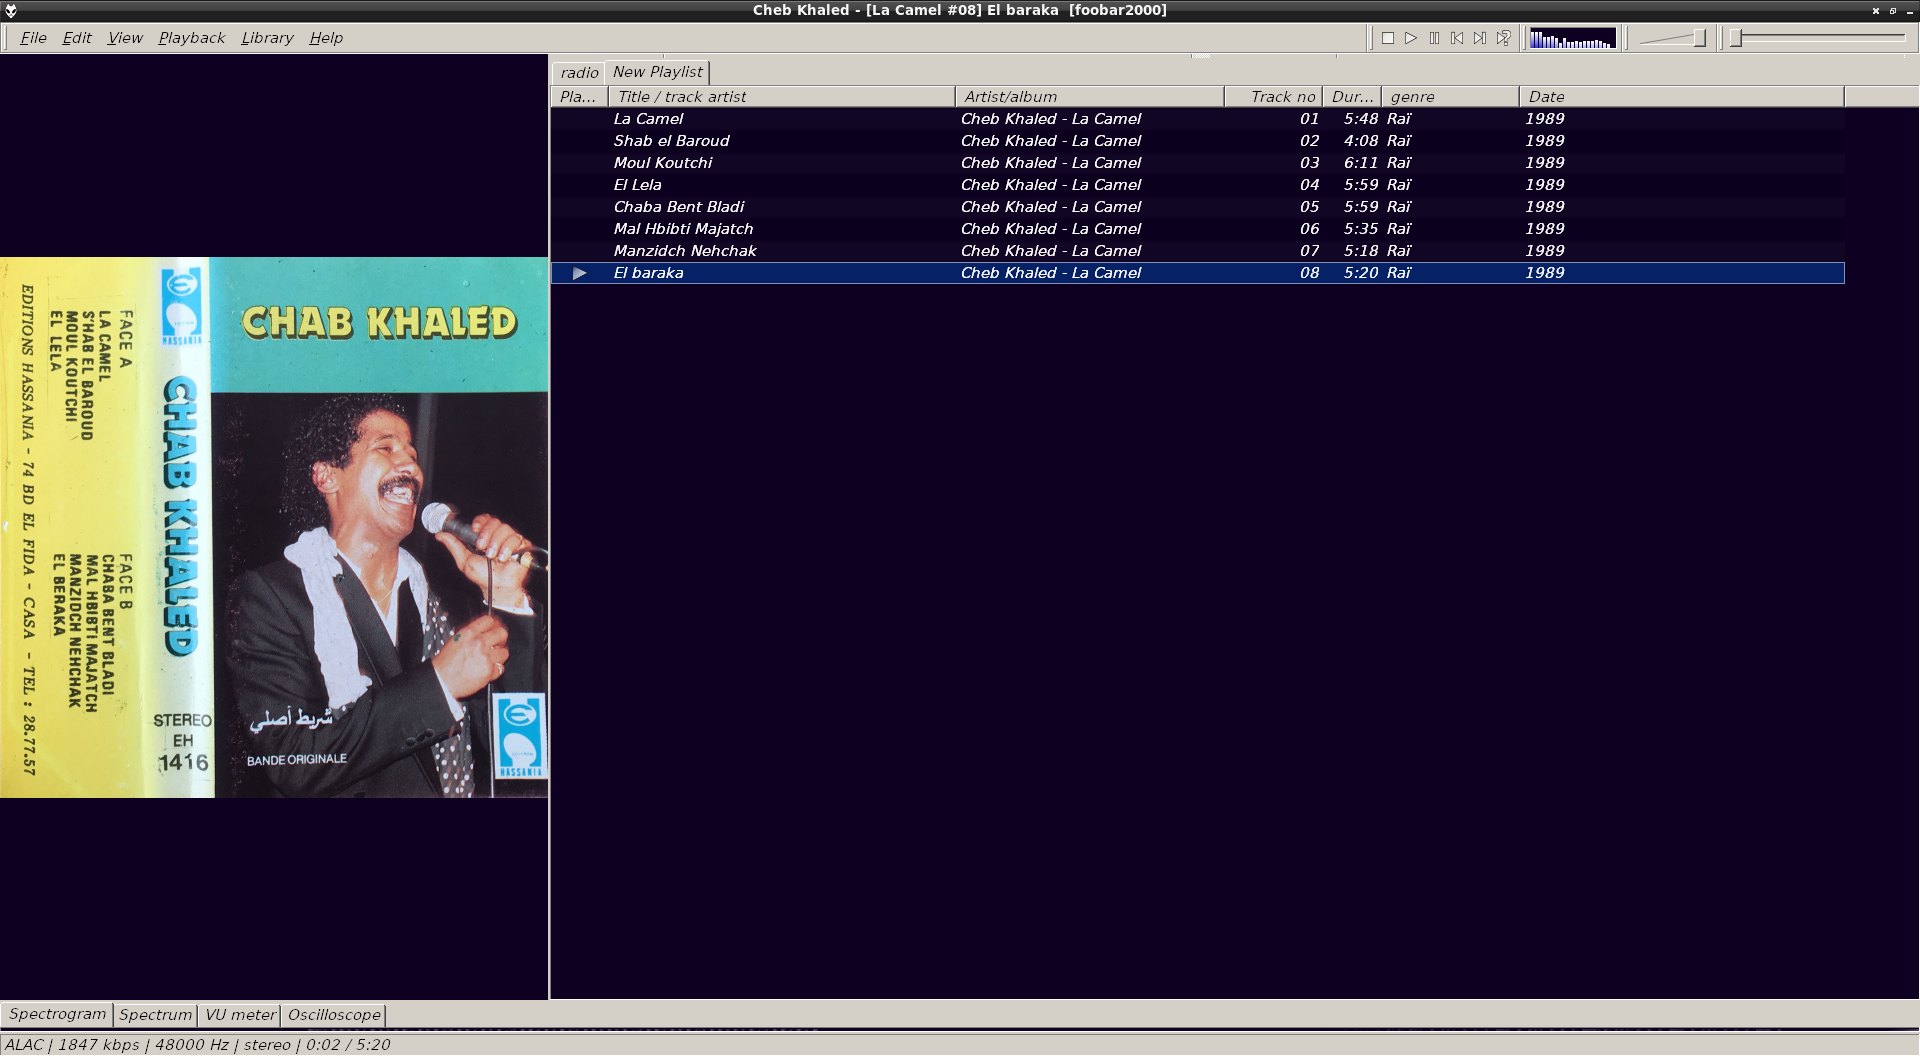Select the New Playlist tab
The width and height of the screenshot is (1920, 1056).
click(657, 72)
